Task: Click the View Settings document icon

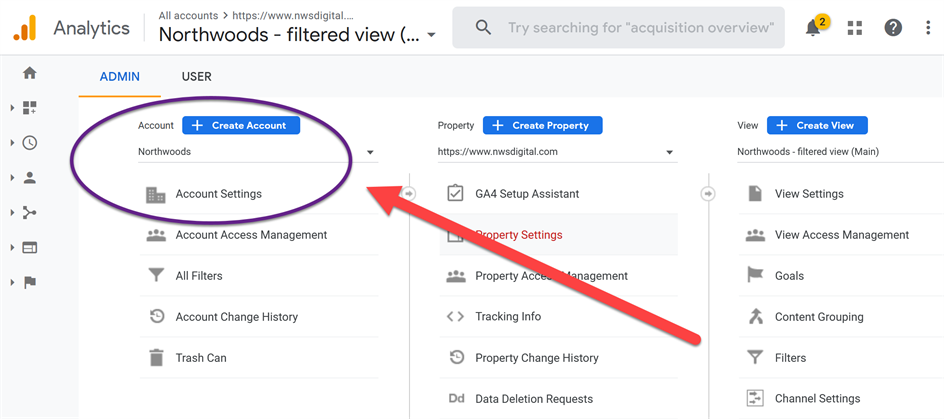Action: [x=754, y=194]
